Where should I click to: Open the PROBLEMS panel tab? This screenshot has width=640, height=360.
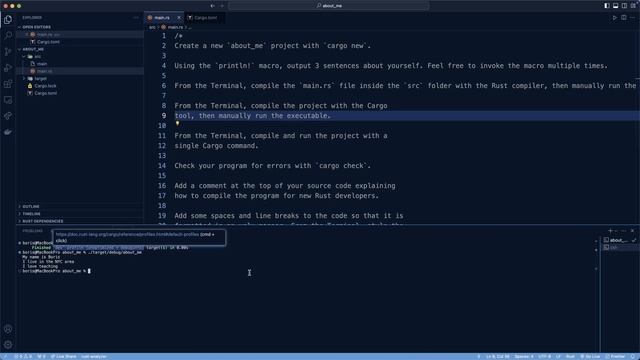click(x=32, y=231)
